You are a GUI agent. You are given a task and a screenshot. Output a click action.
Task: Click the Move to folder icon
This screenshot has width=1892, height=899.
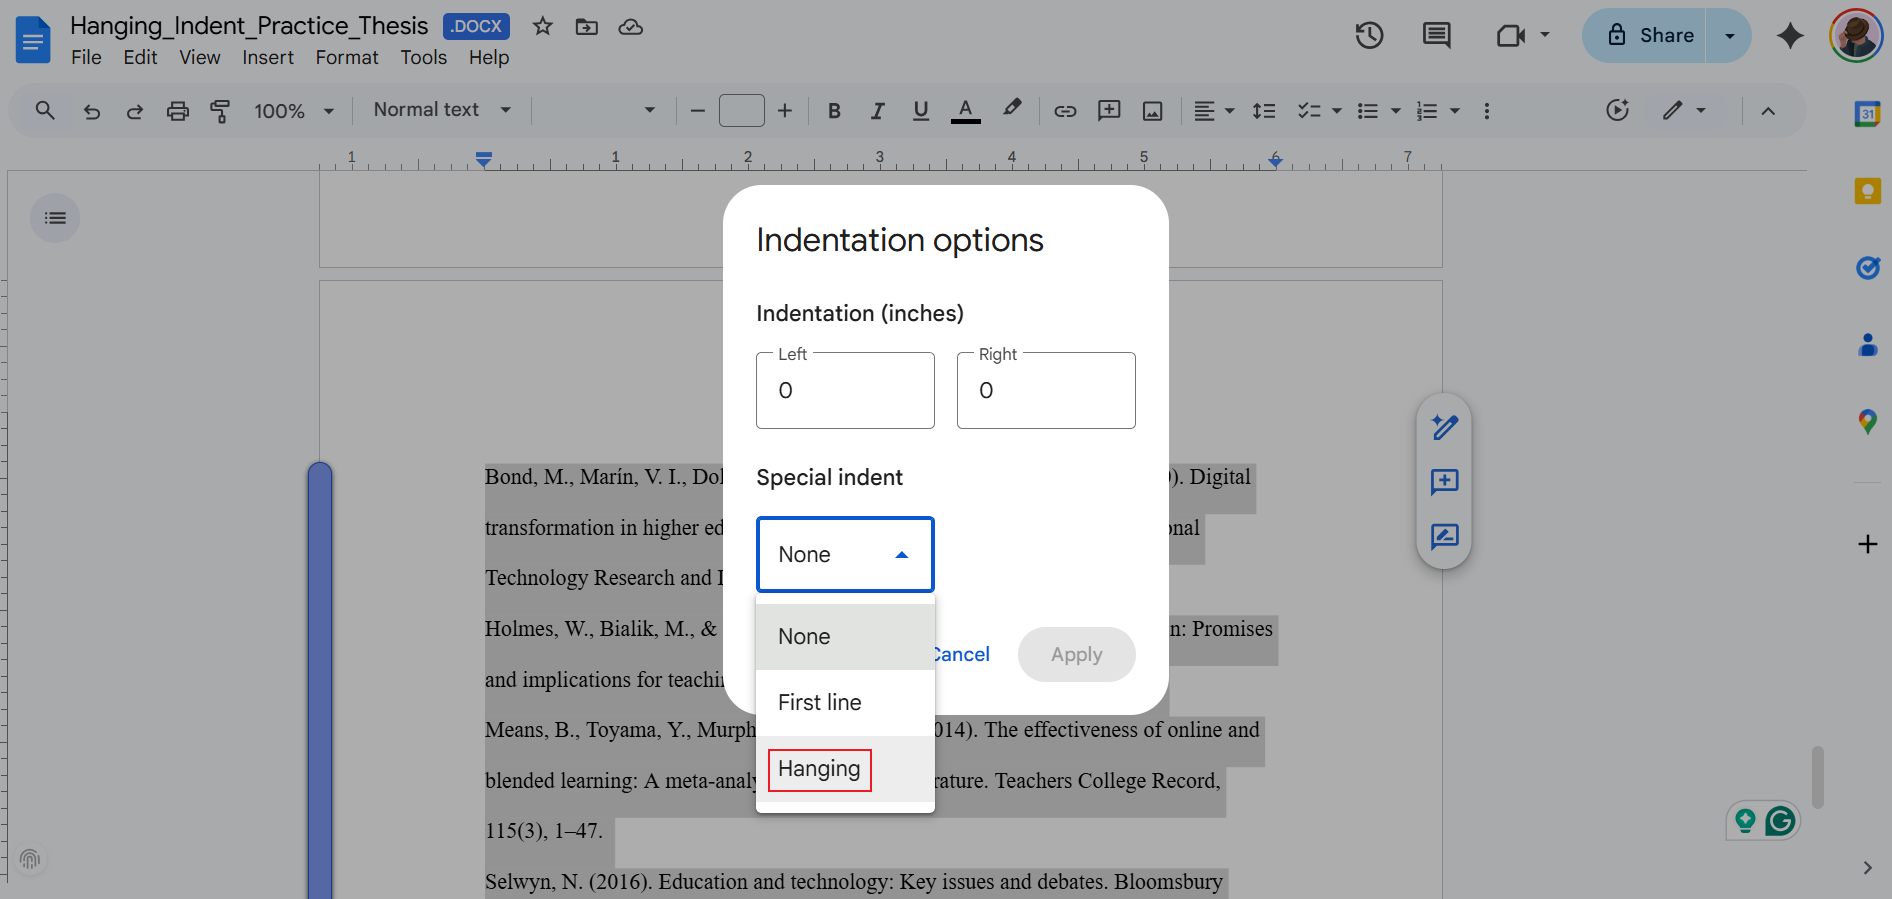(587, 27)
